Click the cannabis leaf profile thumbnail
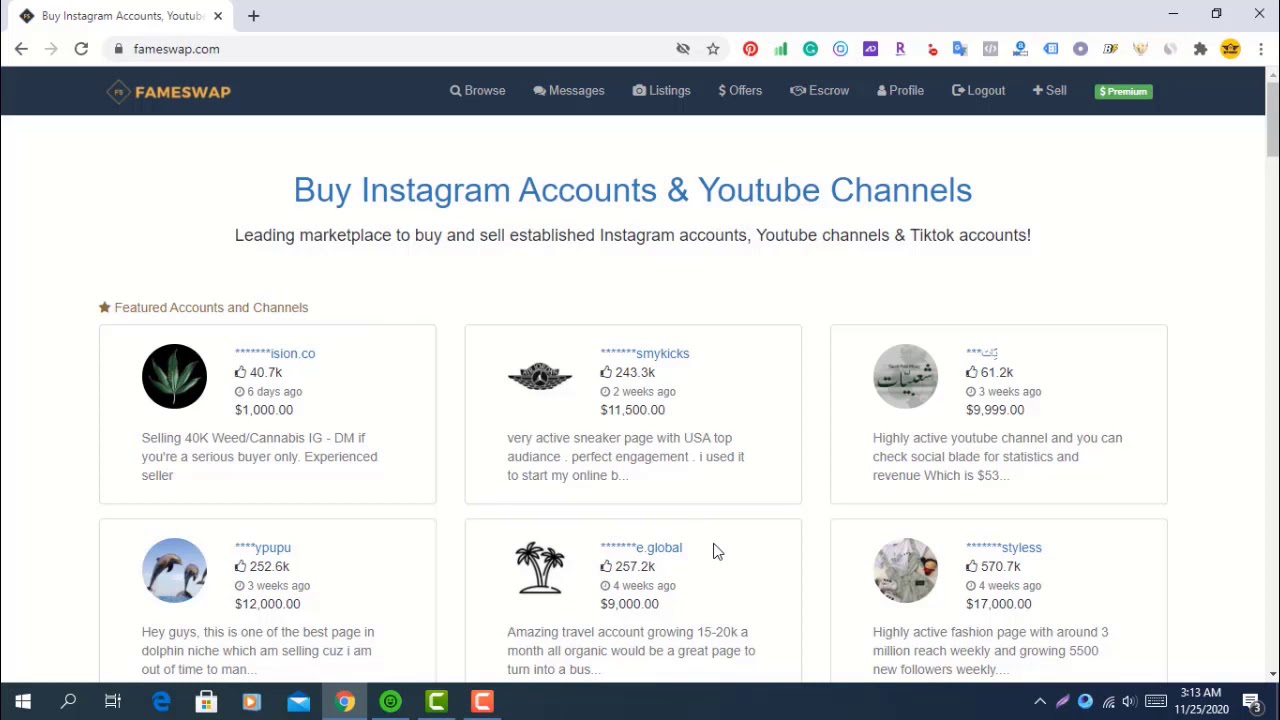Viewport: 1280px width, 720px height. 174,376
